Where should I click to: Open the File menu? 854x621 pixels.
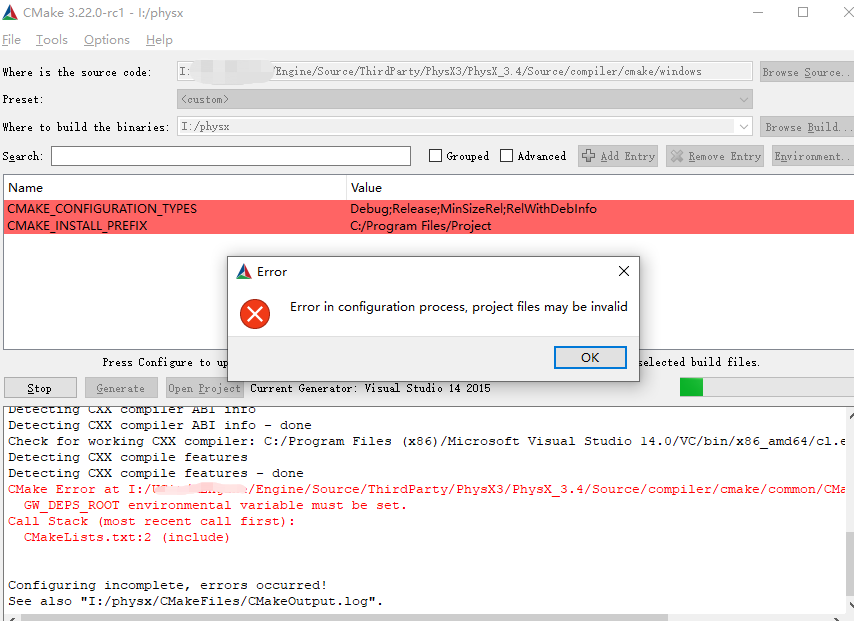[11, 40]
